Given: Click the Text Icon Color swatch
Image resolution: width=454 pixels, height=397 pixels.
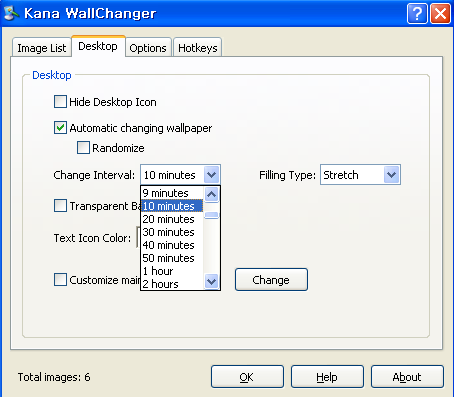Looking at the screenshot, I should [x=138, y=237].
